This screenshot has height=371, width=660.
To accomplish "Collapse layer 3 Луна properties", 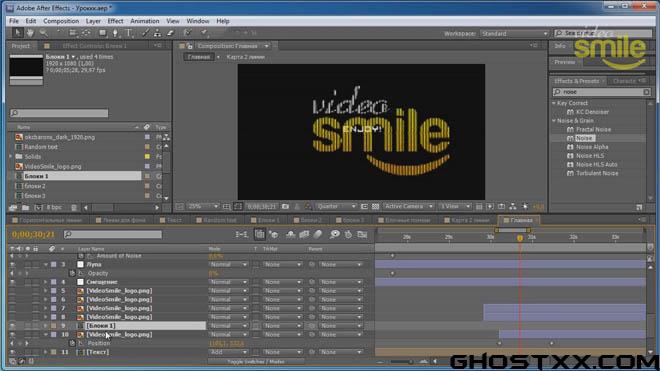I will [45, 264].
